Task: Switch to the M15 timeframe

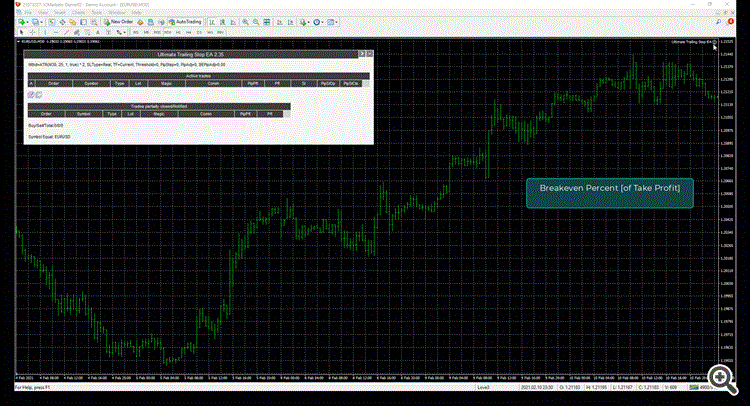Action: click(x=157, y=33)
